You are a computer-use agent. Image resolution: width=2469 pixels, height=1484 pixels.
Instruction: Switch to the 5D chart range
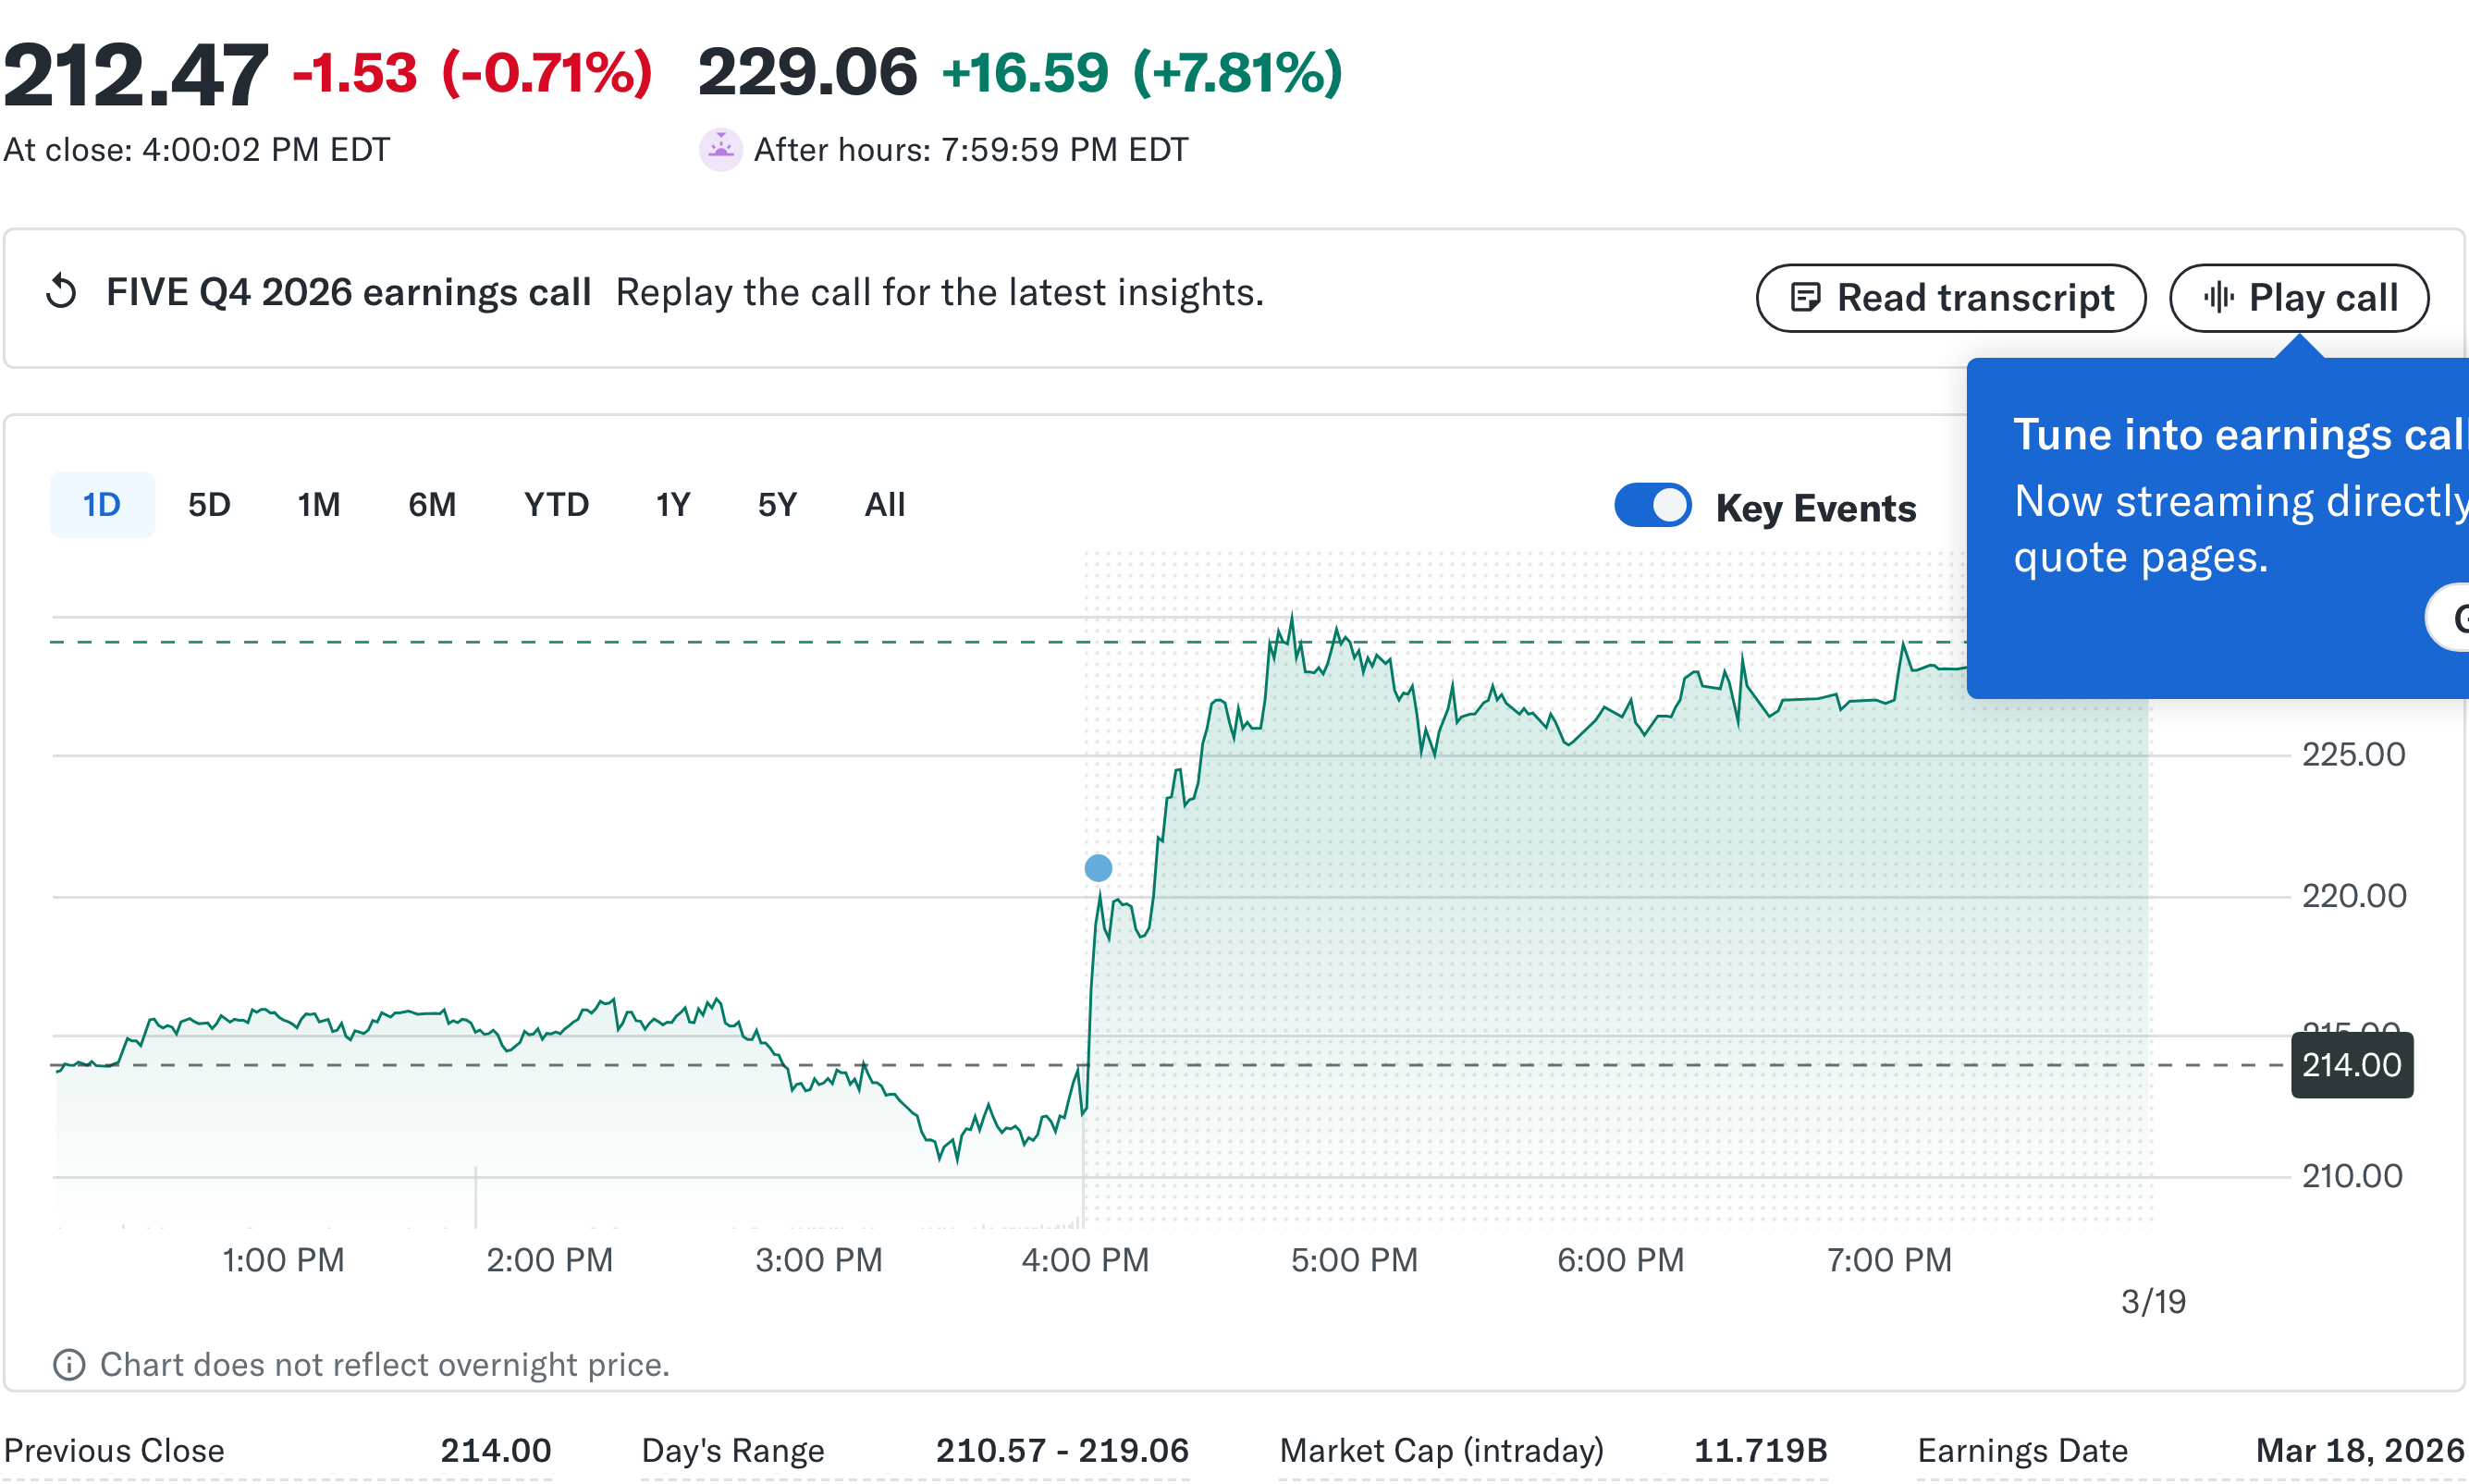pyautogui.click(x=208, y=506)
